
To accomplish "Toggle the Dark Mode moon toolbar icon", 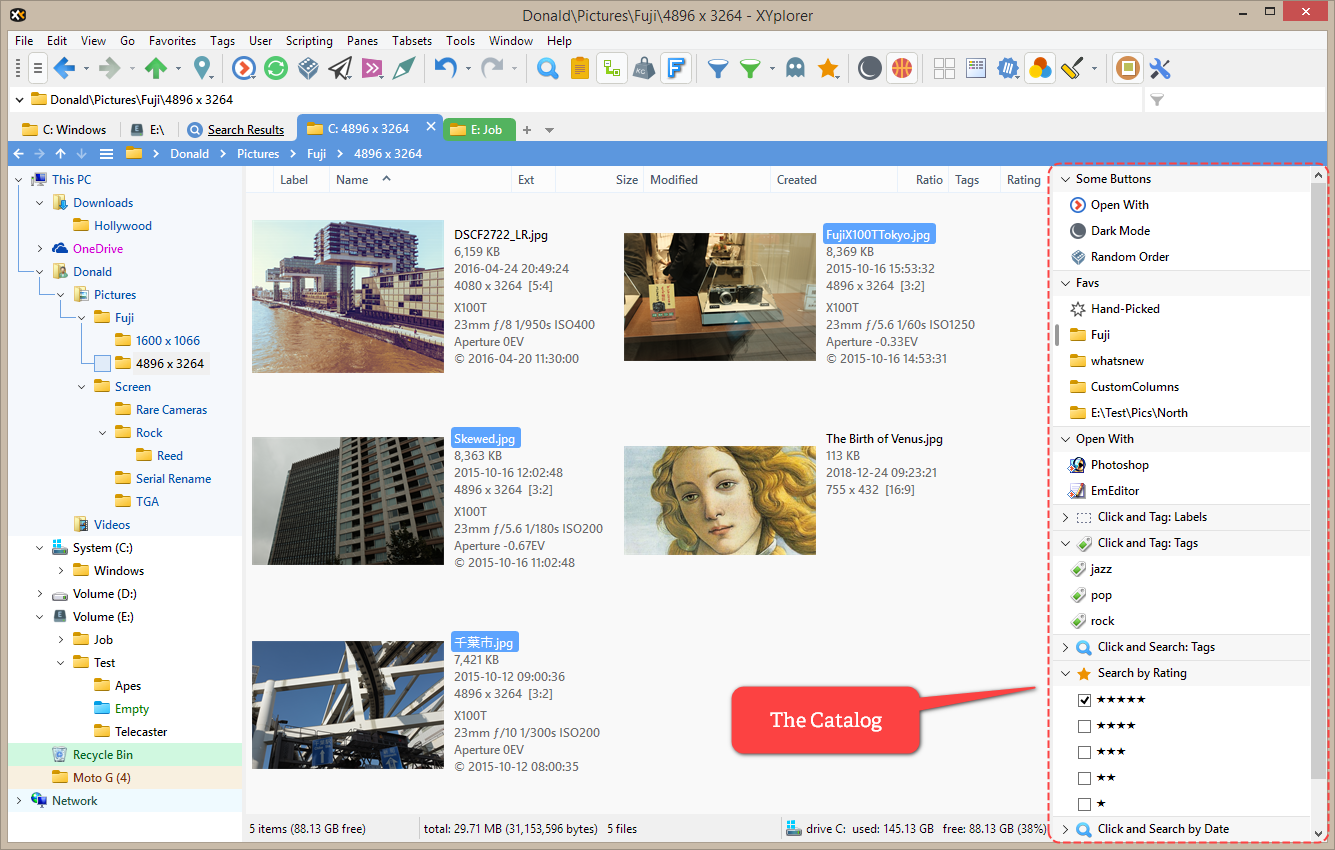I will [x=870, y=69].
